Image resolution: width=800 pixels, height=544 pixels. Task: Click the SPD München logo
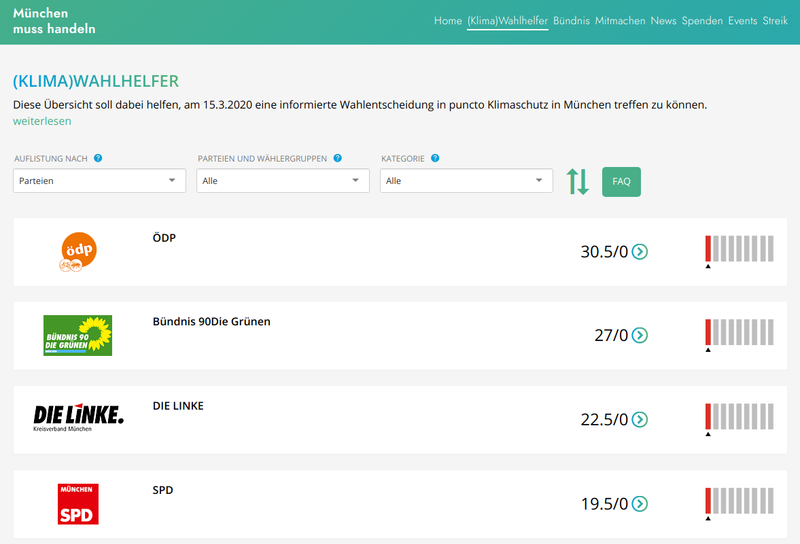click(x=78, y=504)
